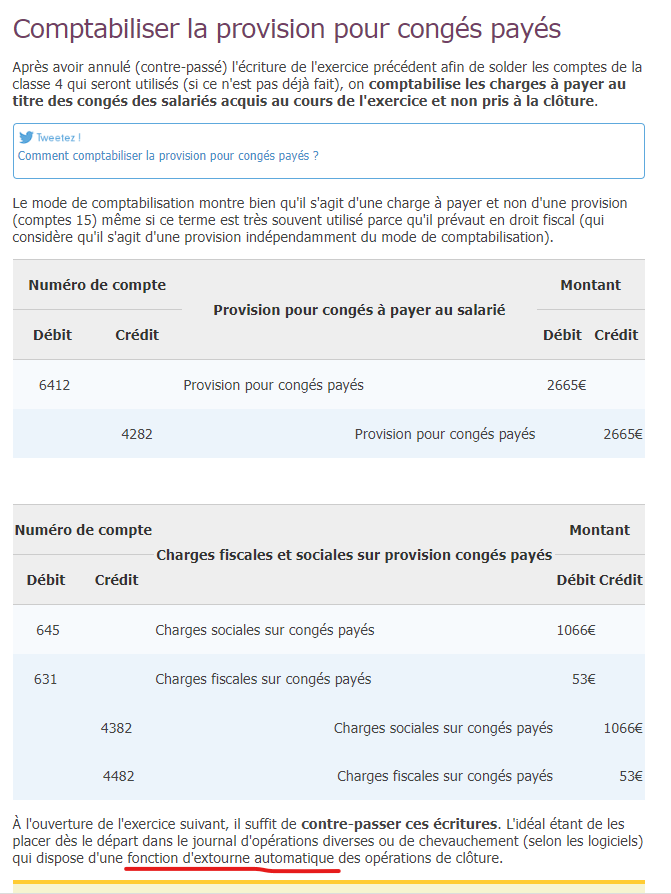Click the 1066€ debit amount in the 645 row
The image size is (671, 894).
tap(576, 630)
